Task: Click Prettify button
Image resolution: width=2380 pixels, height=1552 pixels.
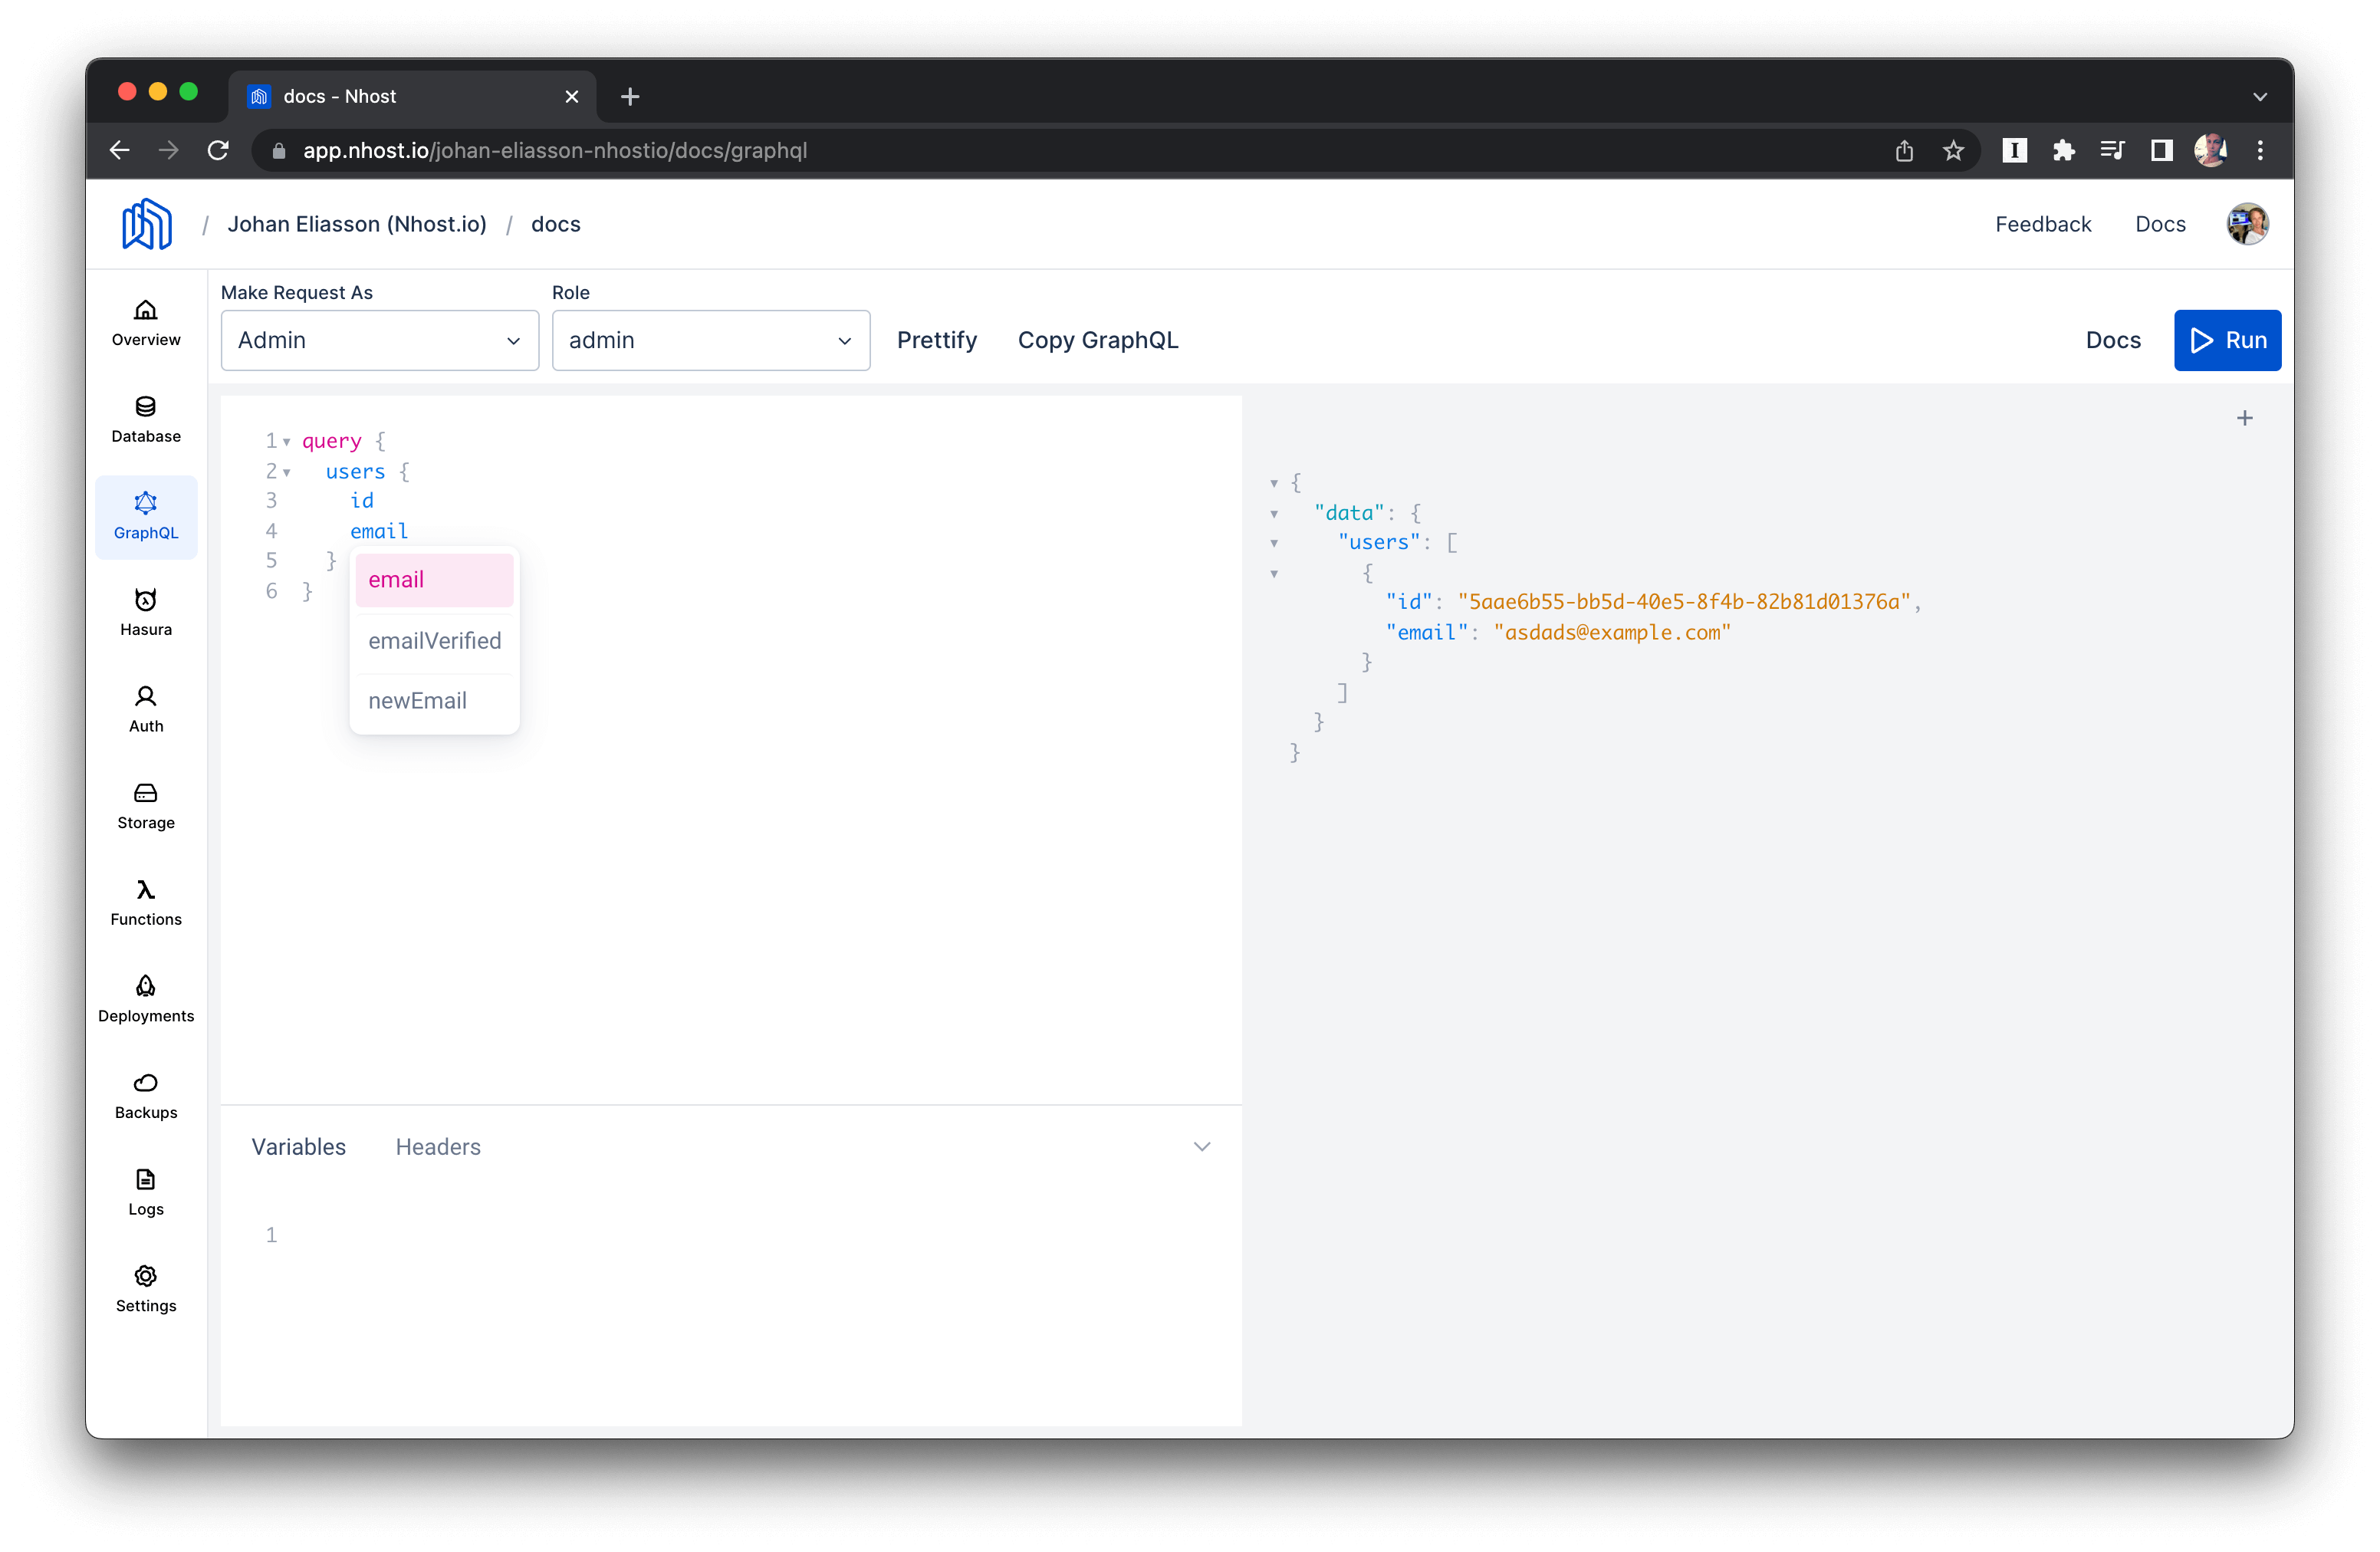Action: [937, 340]
